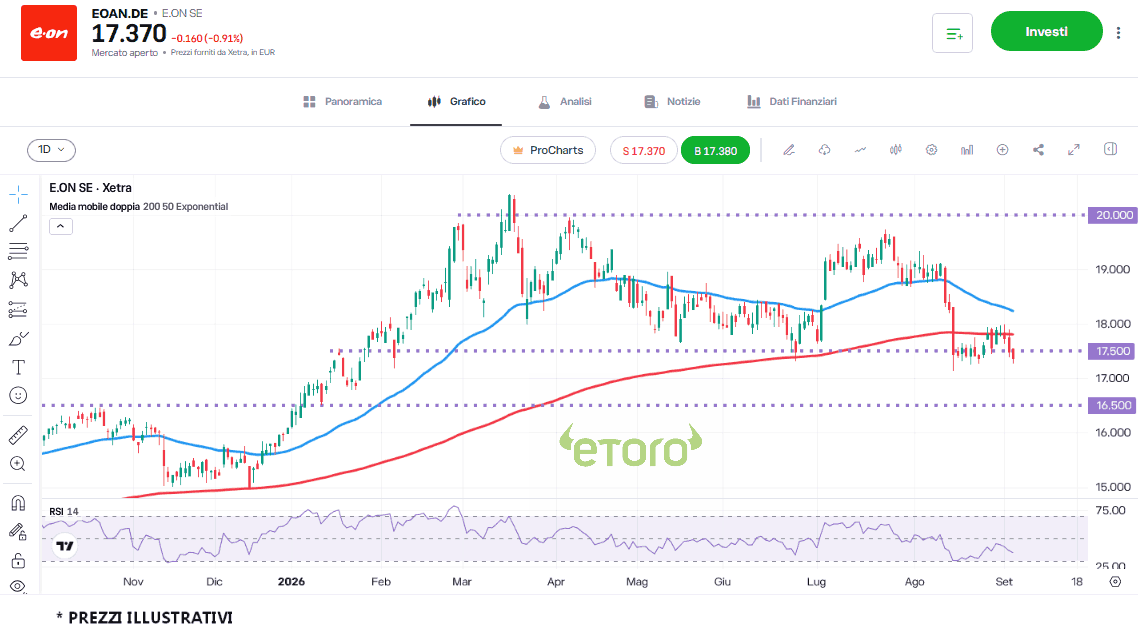Viewport: 1138px width, 628px height.
Task: Expand chart to fullscreen
Action: [x=1074, y=150]
